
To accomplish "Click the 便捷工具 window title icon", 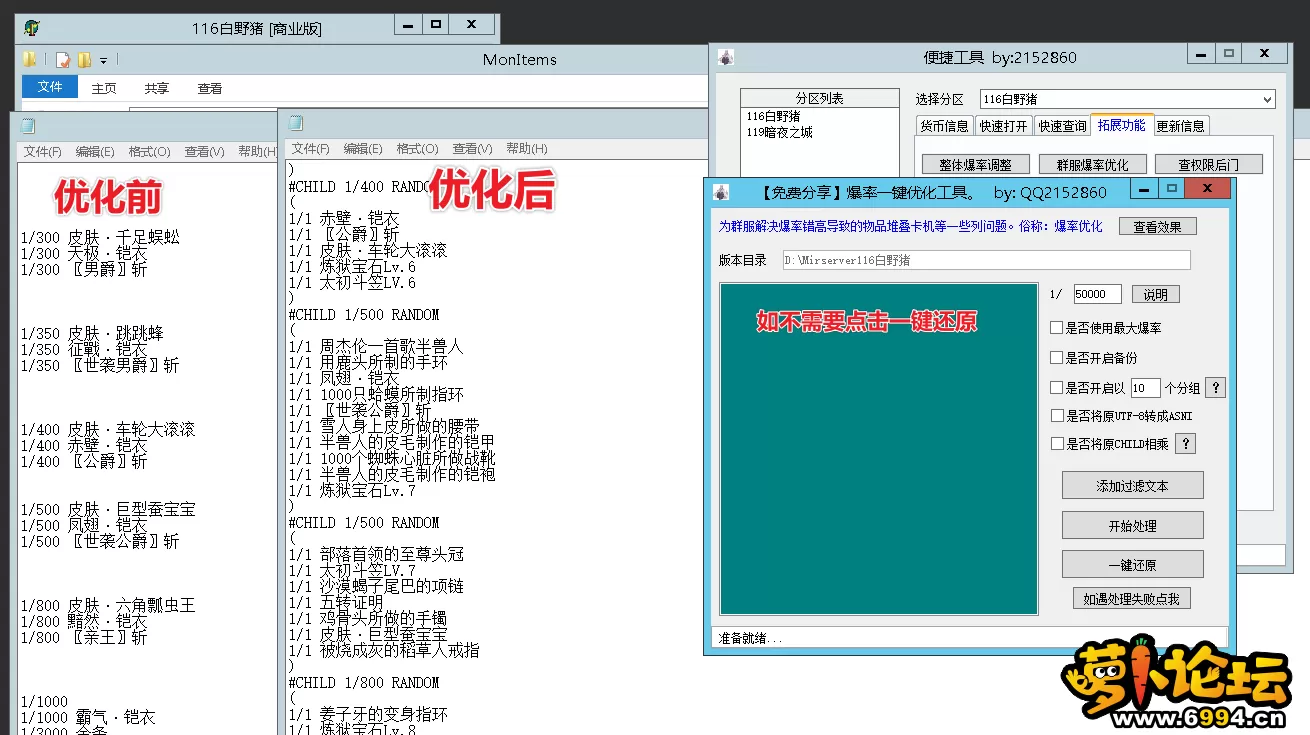I will [x=726, y=58].
